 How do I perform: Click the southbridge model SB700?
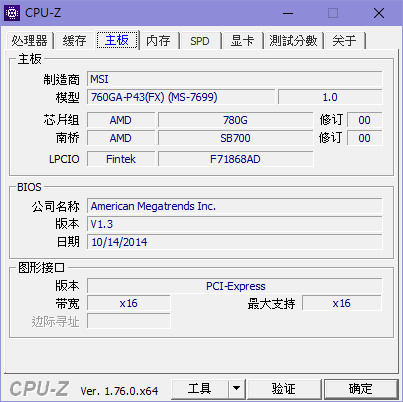pyautogui.click(x=235, y=138)
